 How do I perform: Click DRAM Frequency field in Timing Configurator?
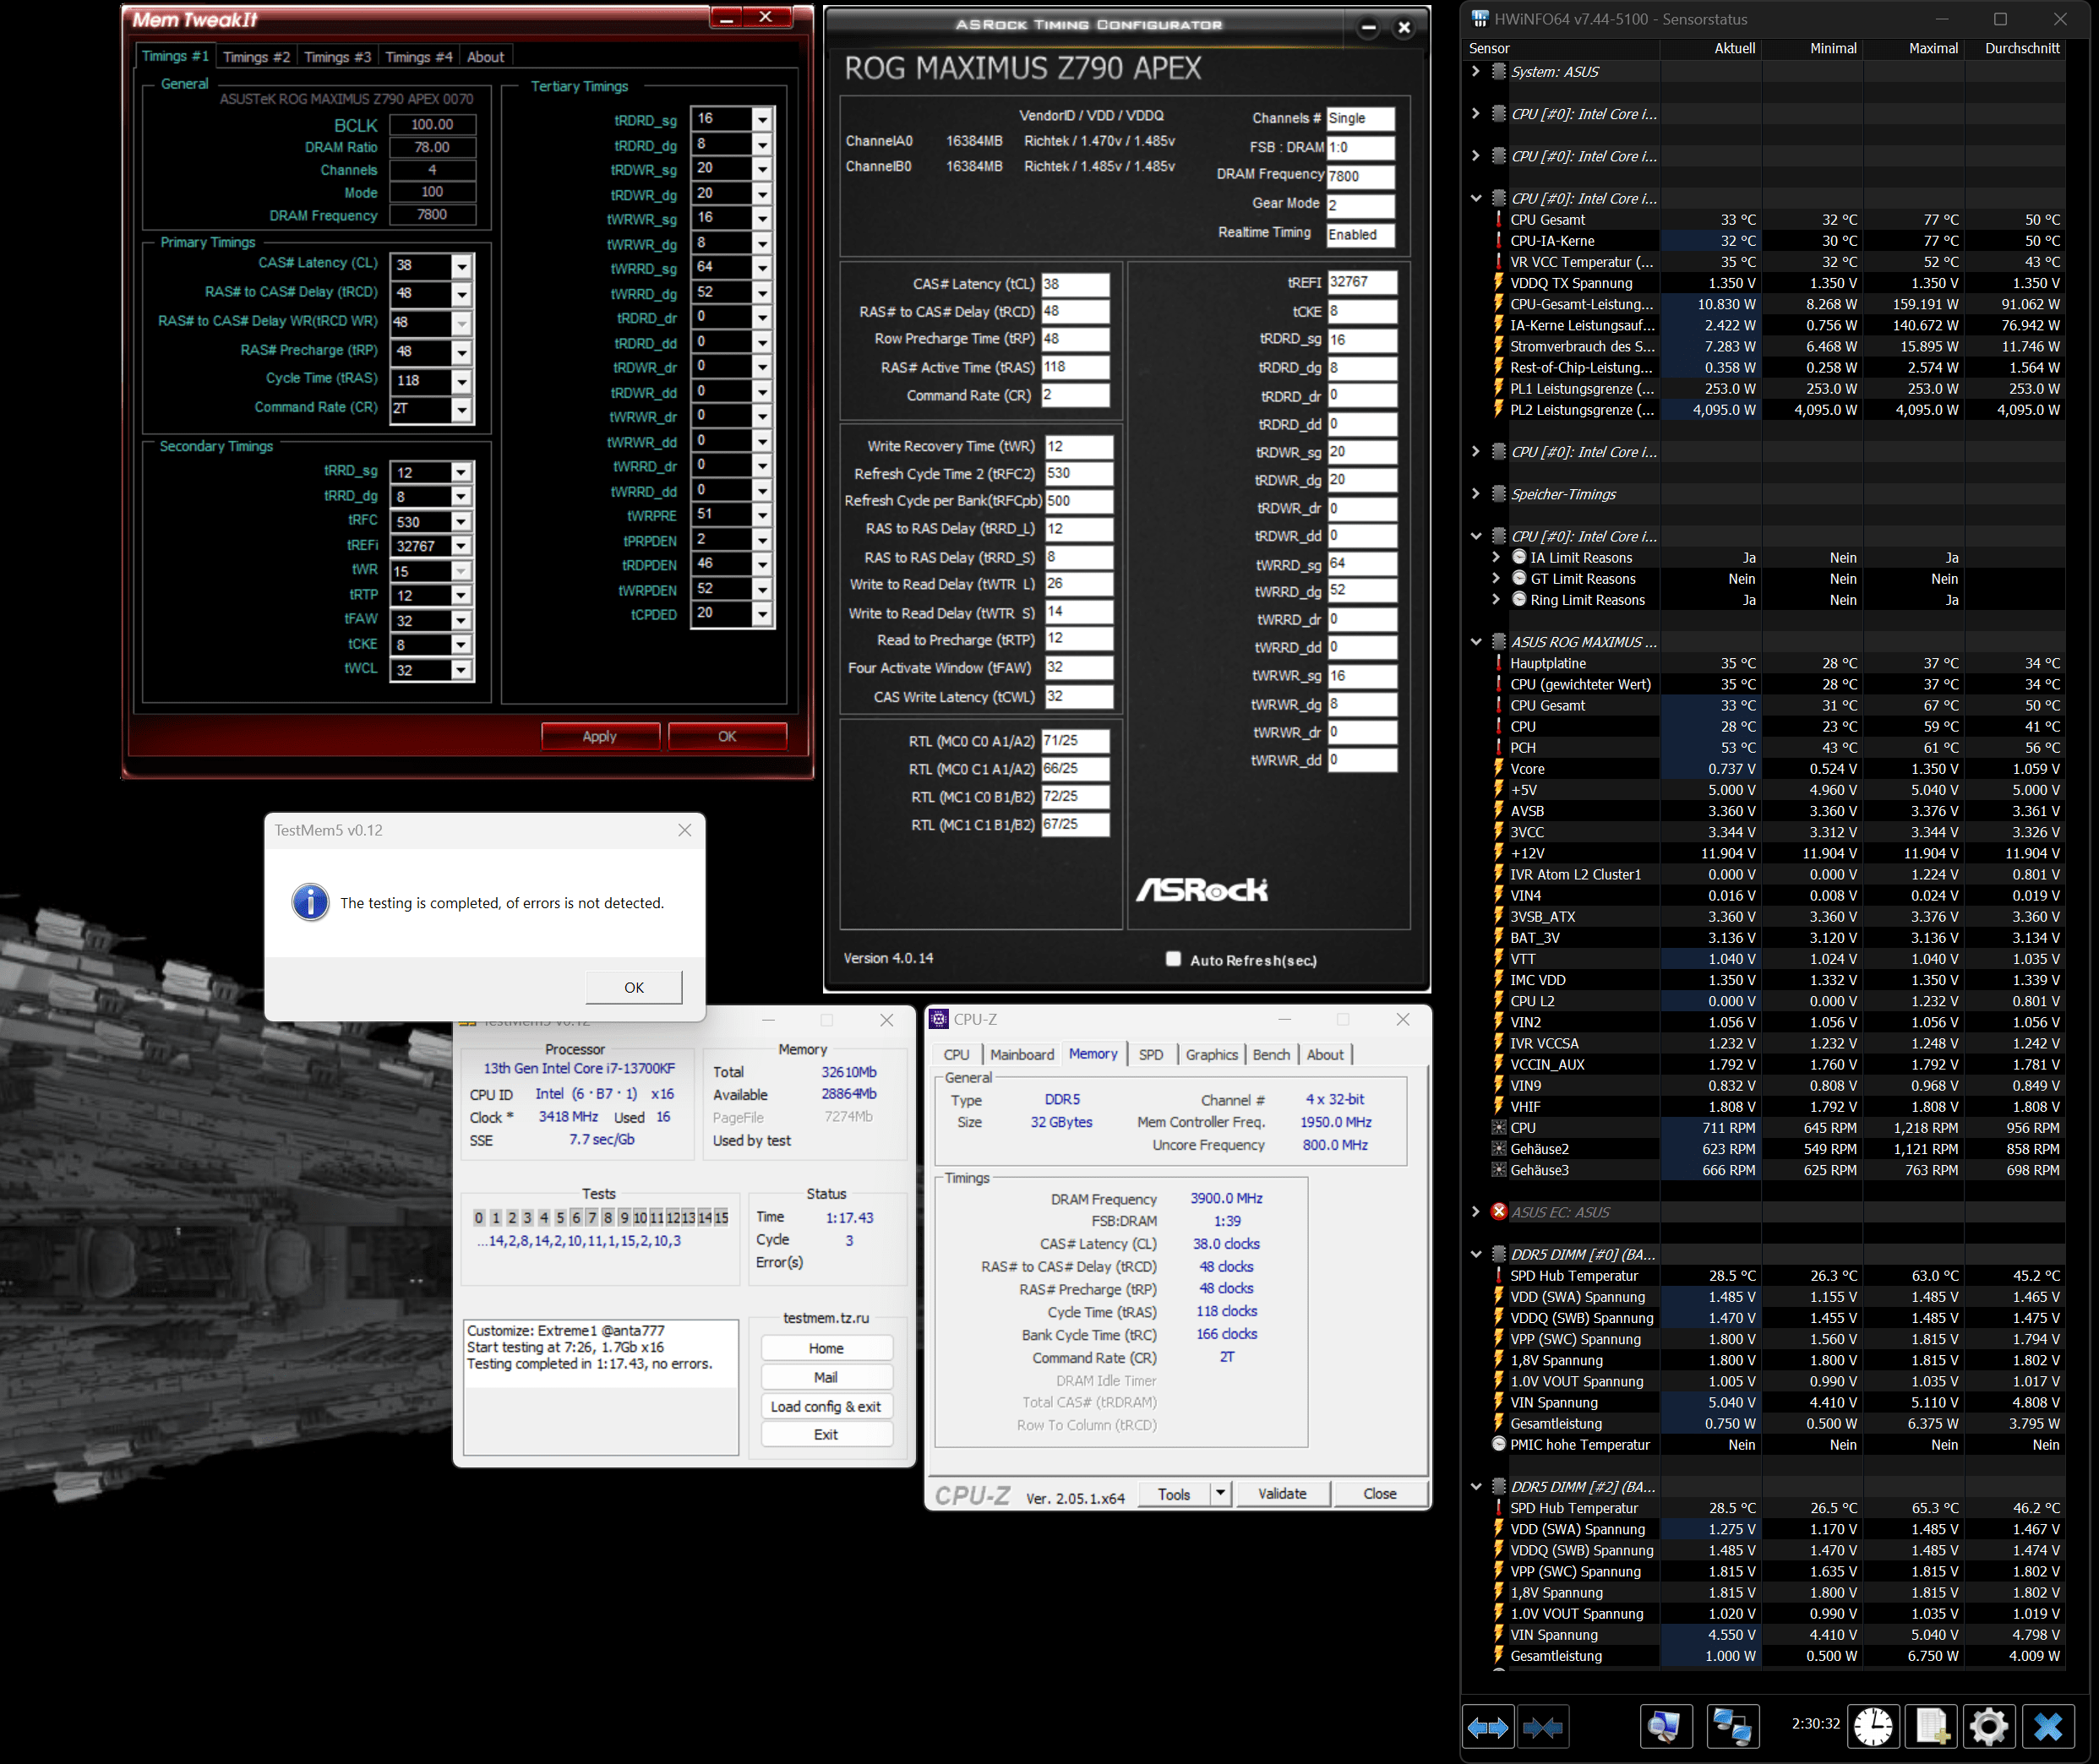pyautogui.click(x=1360, y=176)
